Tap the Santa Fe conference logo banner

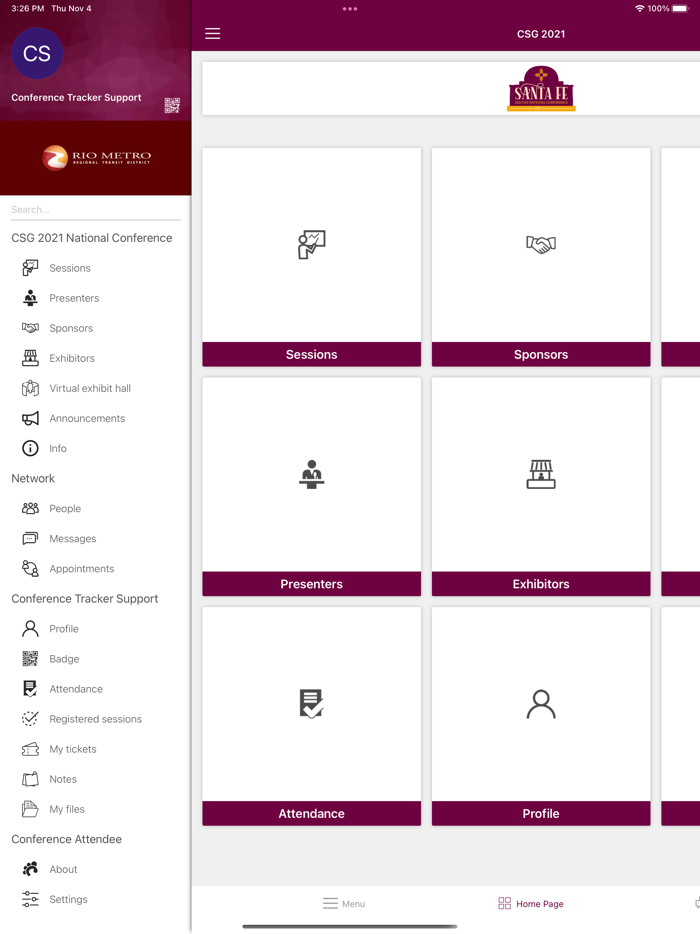[x=541, y=89]
